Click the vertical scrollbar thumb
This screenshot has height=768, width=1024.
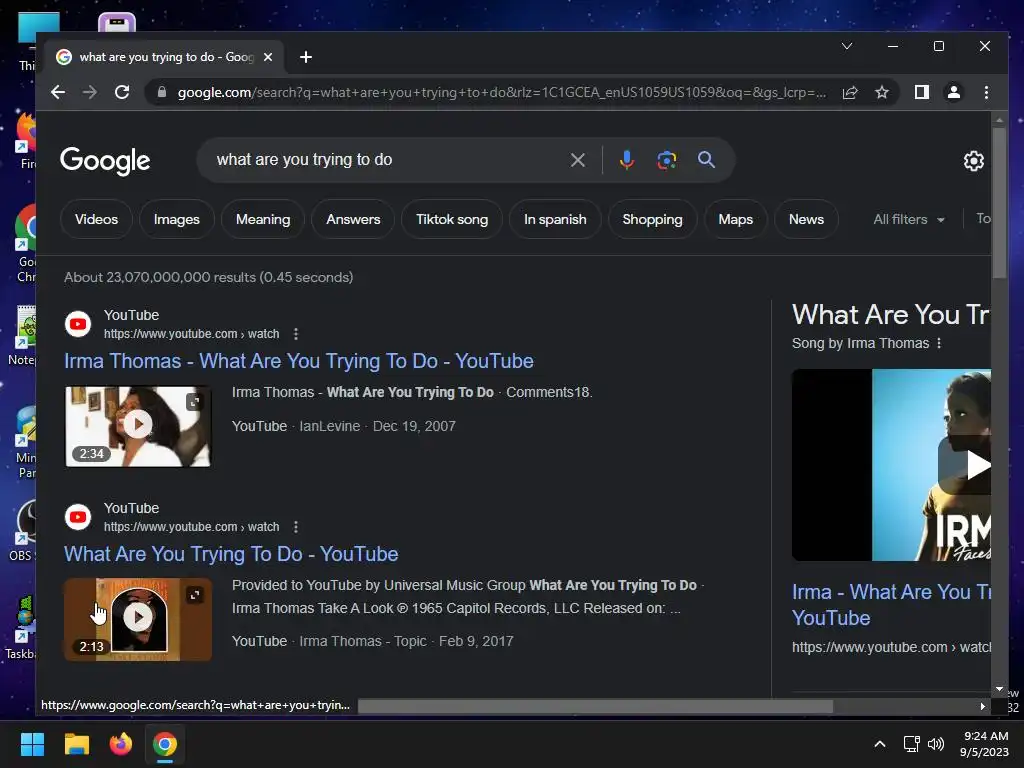pyautogui.click(x=999, y=202)
